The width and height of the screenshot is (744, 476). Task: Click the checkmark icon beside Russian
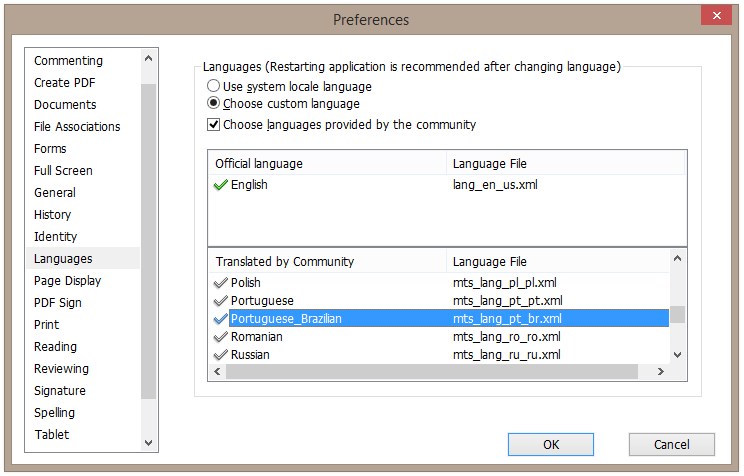click(221, 355)
